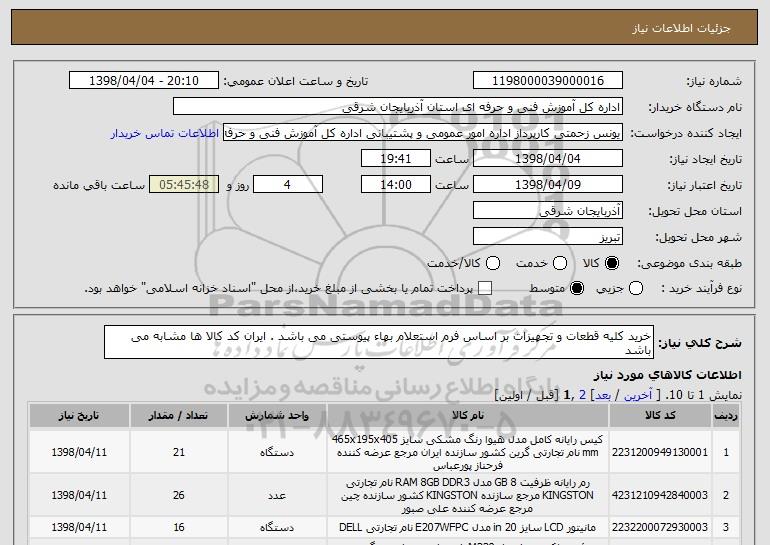Click the validity time field 14:00
Image resolution: width=770 pixels, height=545 pixels.
(396, 185)
